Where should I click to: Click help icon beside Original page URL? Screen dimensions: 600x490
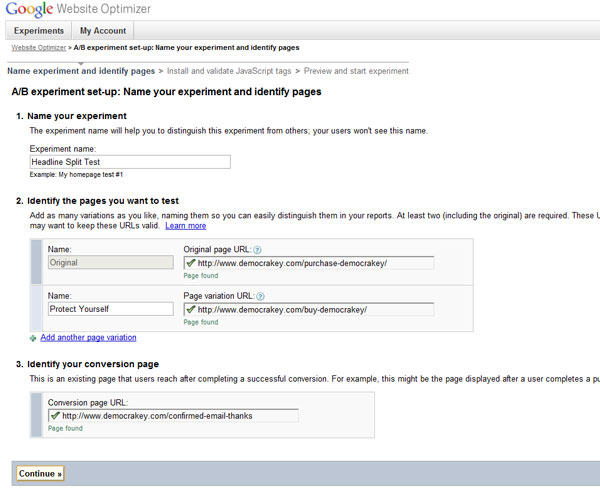click(258, 250)
